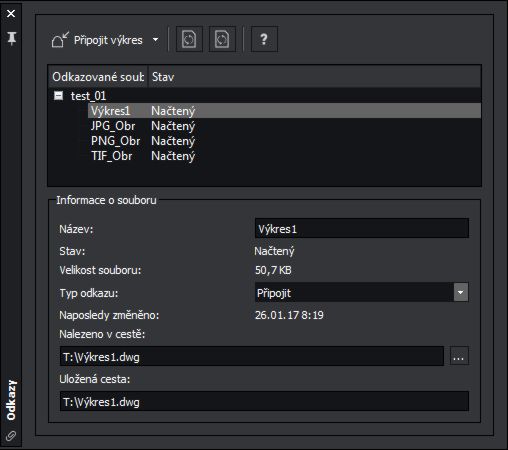508x450 pixels.
Task: Toggle the pin icon for auto-hide
Action: [x=11, y=38]
